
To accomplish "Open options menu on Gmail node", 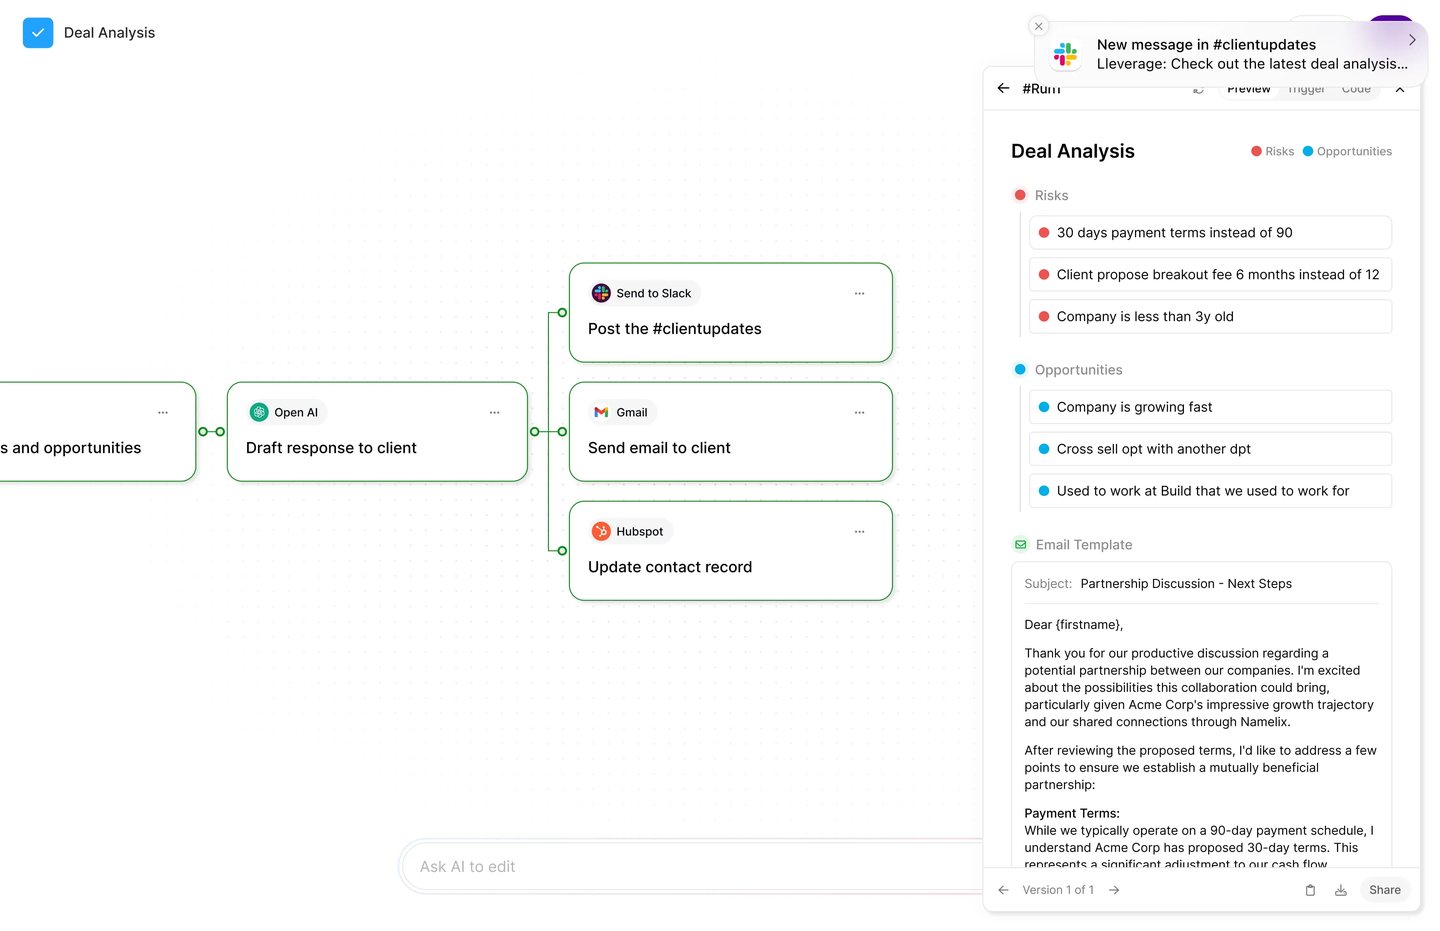I will pyautogui.click(x=859, y=412).
